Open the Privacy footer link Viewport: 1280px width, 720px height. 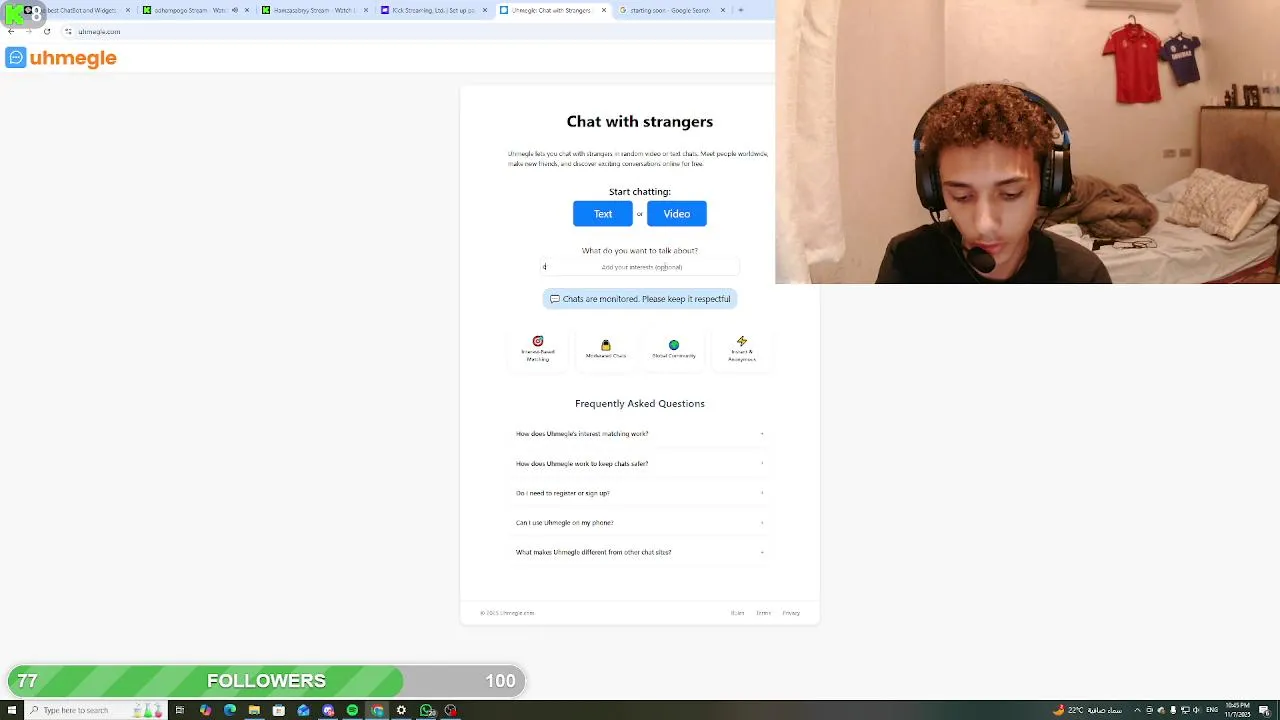(791, 613)
